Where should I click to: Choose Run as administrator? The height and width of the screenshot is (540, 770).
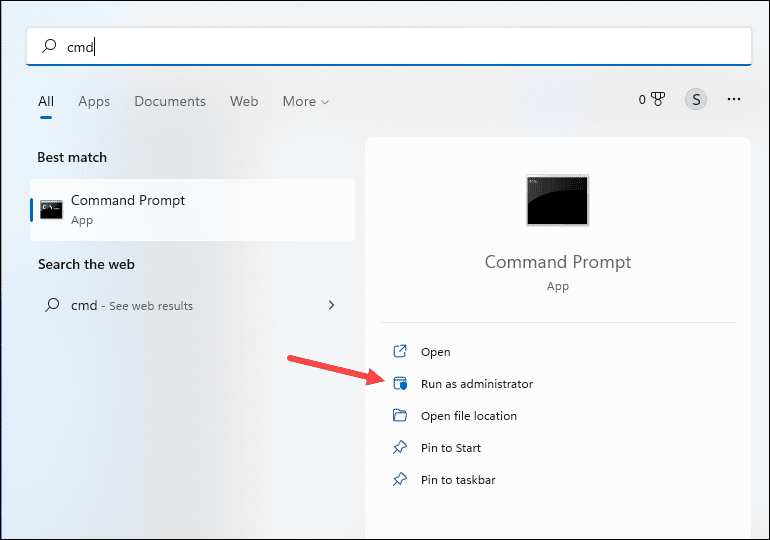[x=476, y=384]
